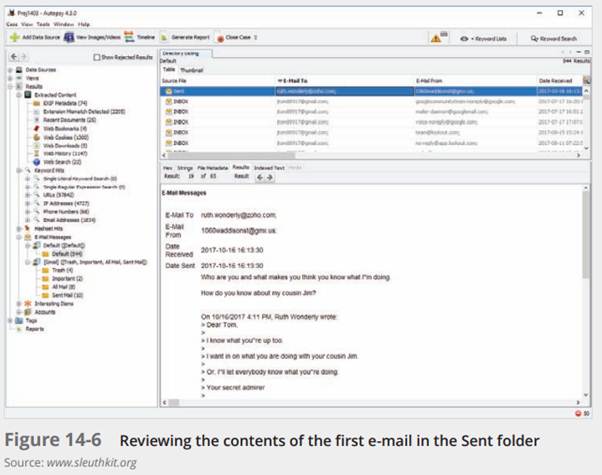
Task: Click the Add Data Source plus icon
Action: (x=15, y=37)
